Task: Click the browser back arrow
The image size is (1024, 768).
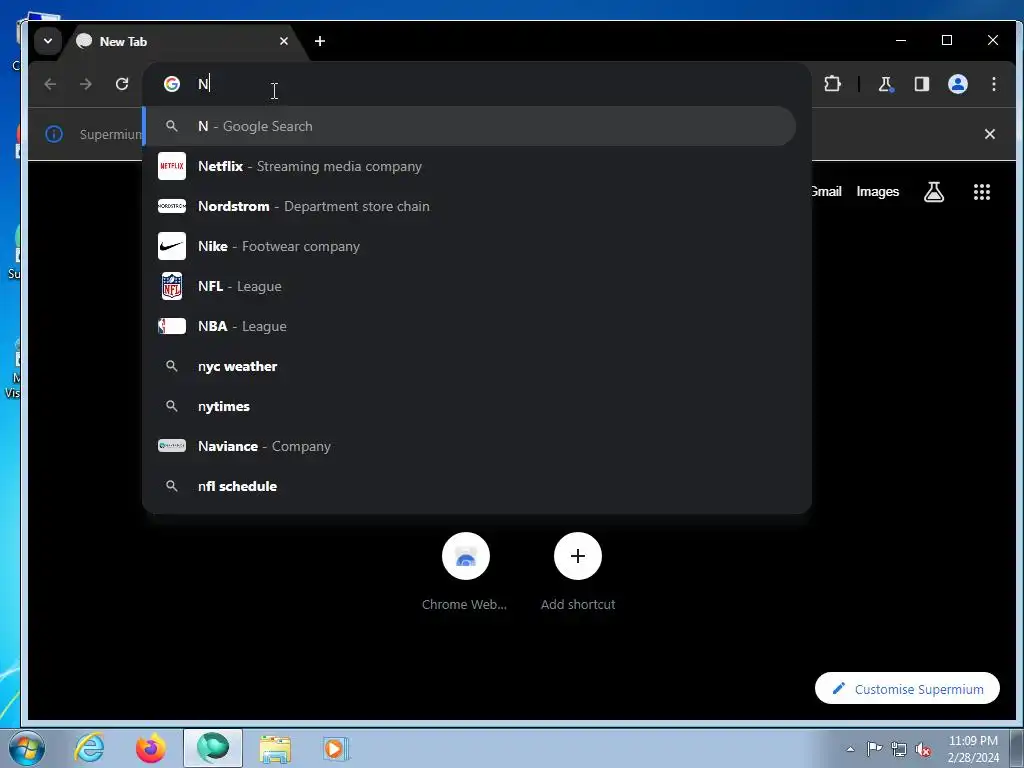Action: click(x=50, y=84)
